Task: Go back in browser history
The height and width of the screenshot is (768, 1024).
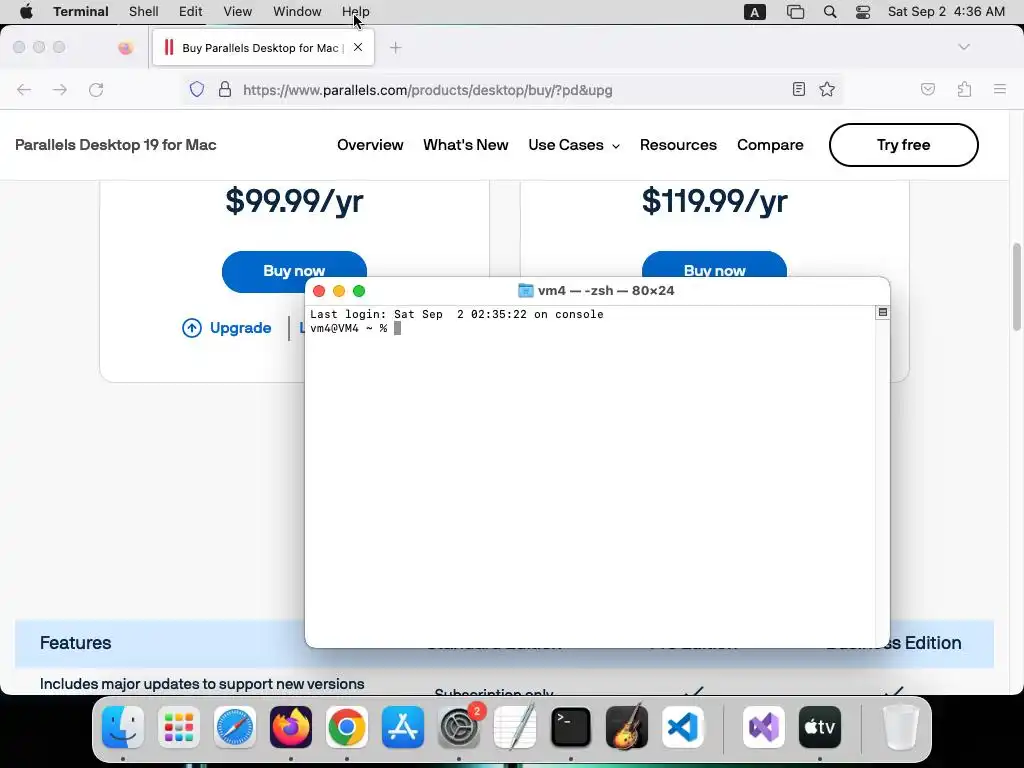Action: coord(24,89)
